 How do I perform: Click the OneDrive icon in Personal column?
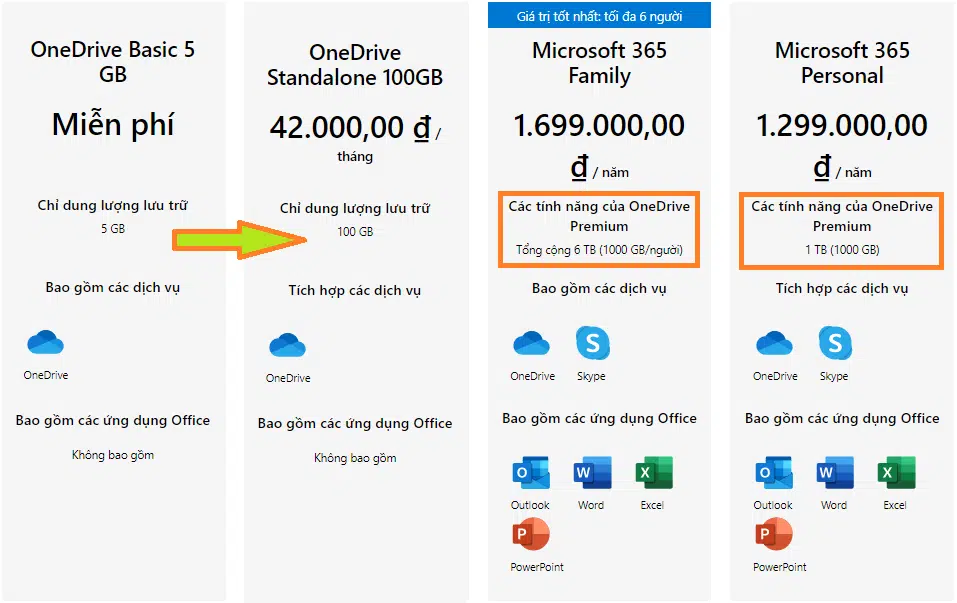pos(773,343)
